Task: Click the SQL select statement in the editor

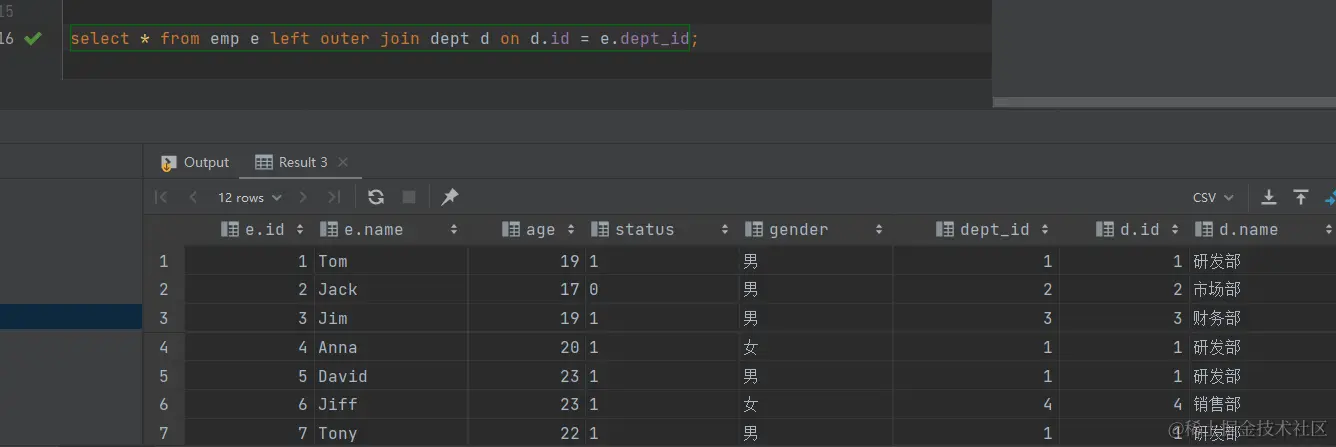Action: coord(384,39)
